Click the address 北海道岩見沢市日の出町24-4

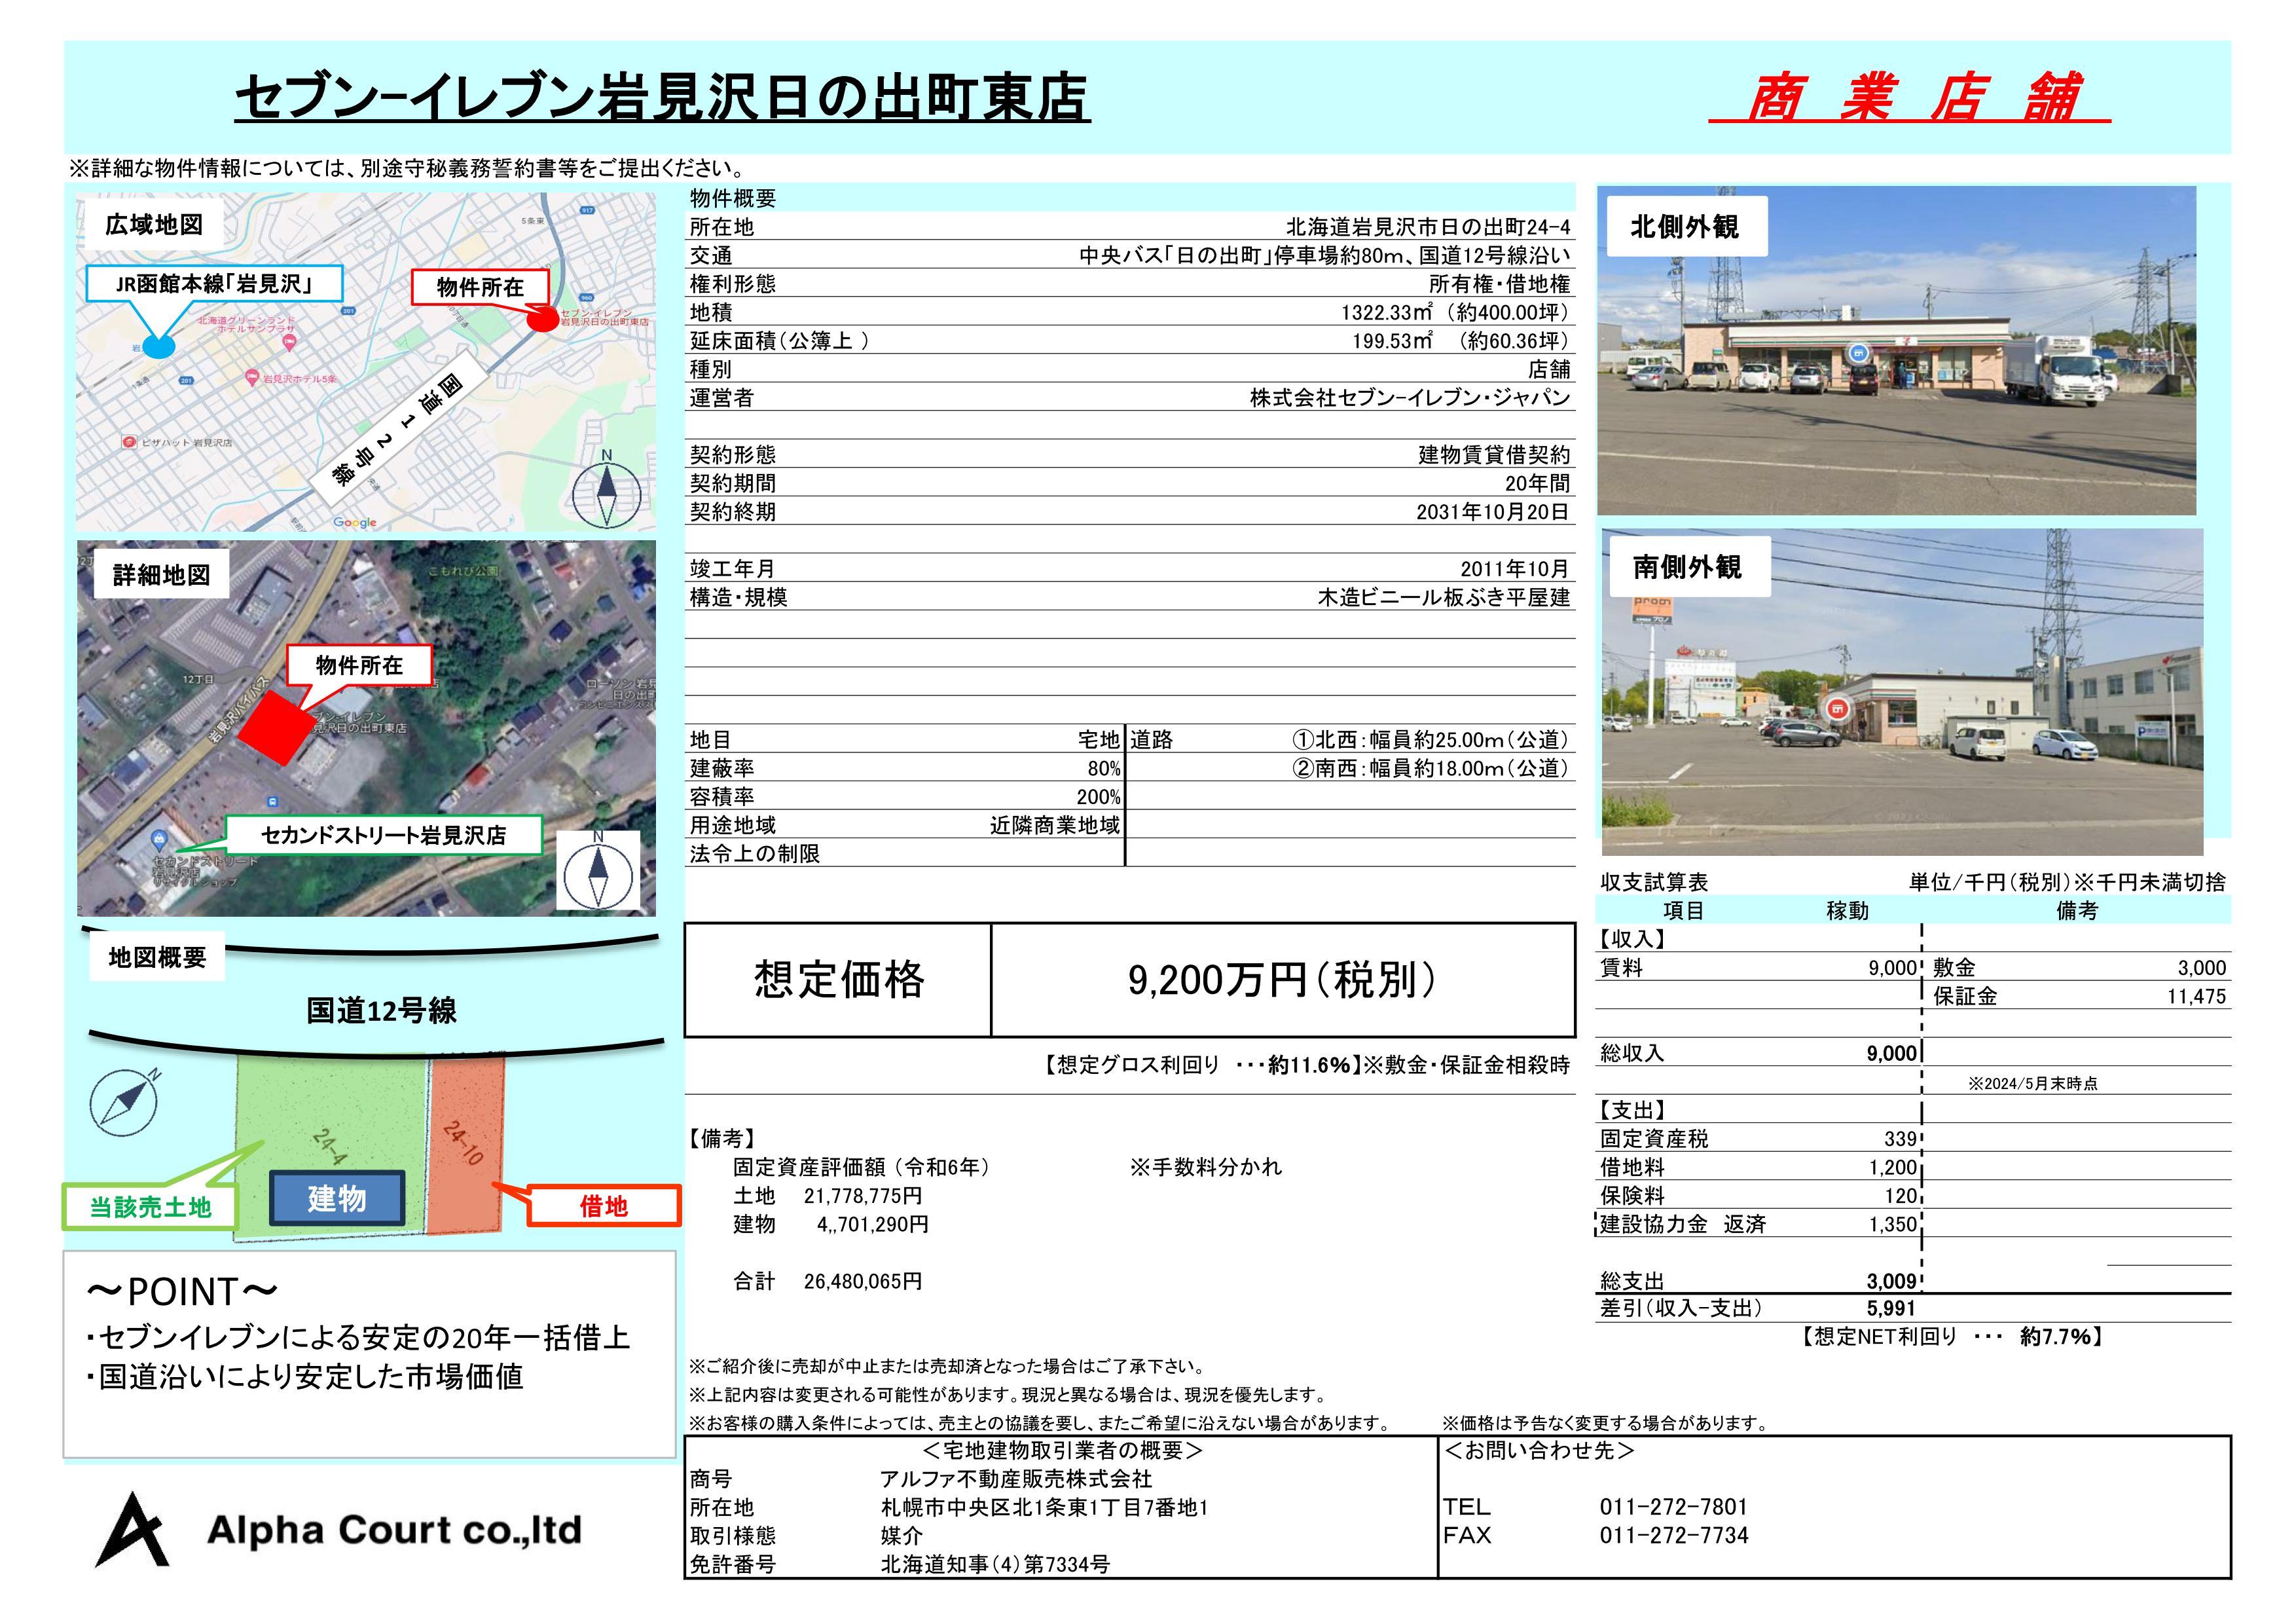[x=1428, y=227]
